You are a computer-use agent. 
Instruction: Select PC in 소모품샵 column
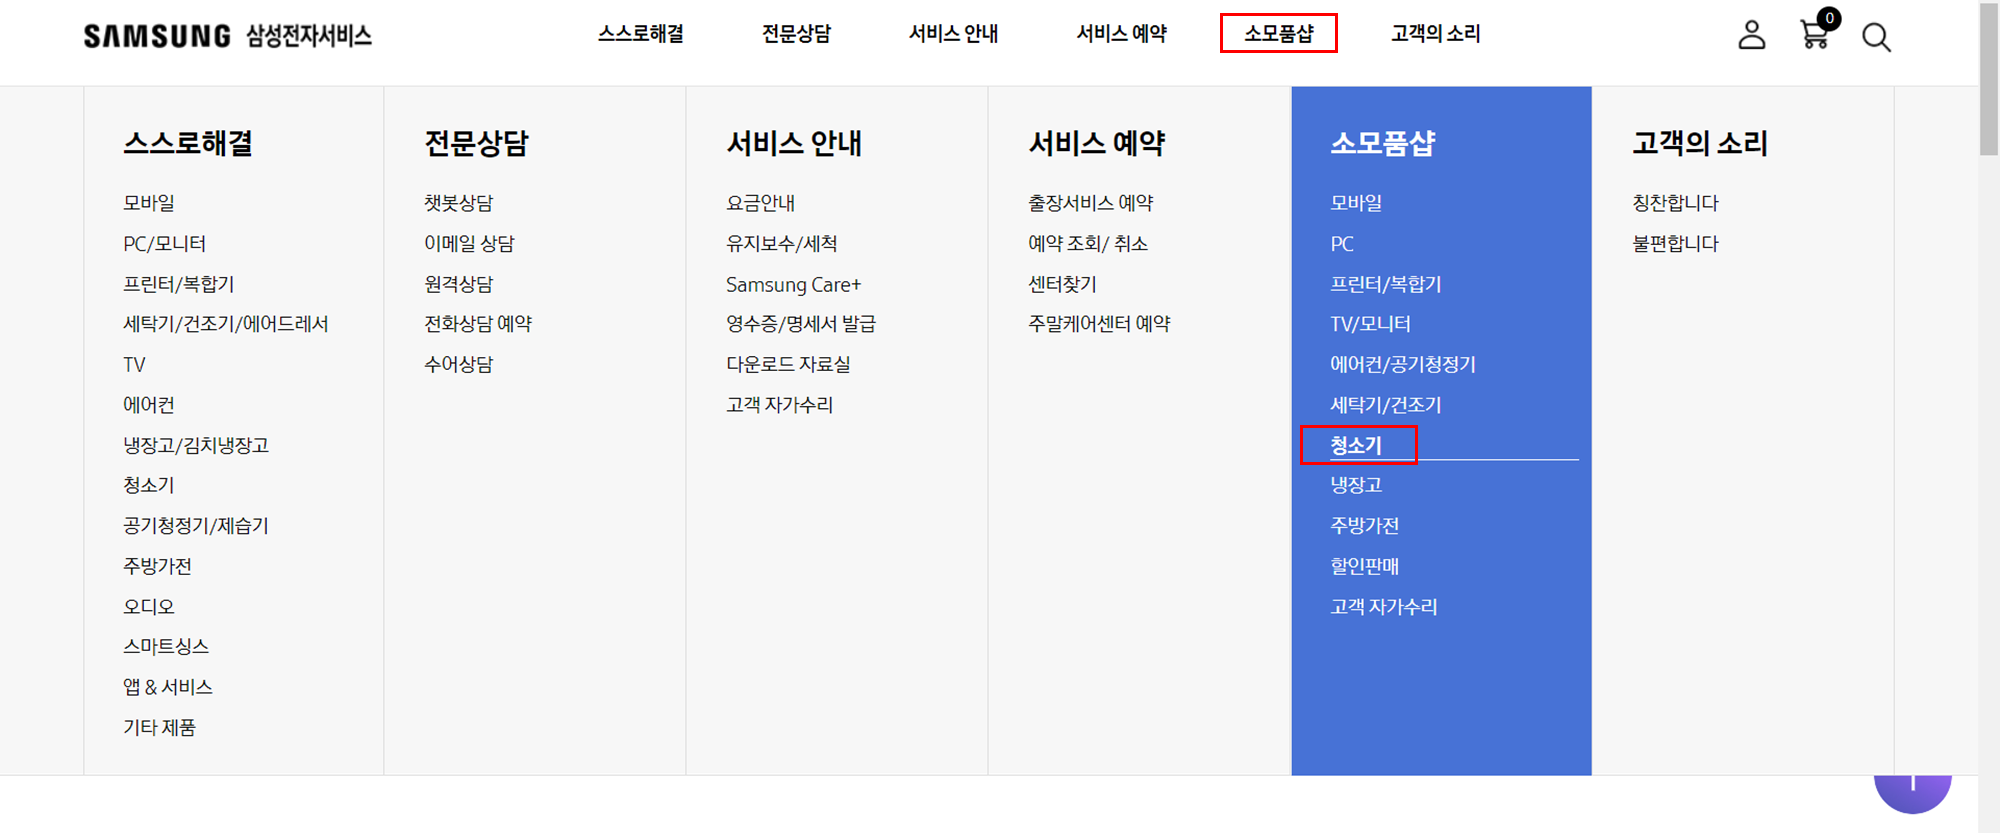[1342, 244]
